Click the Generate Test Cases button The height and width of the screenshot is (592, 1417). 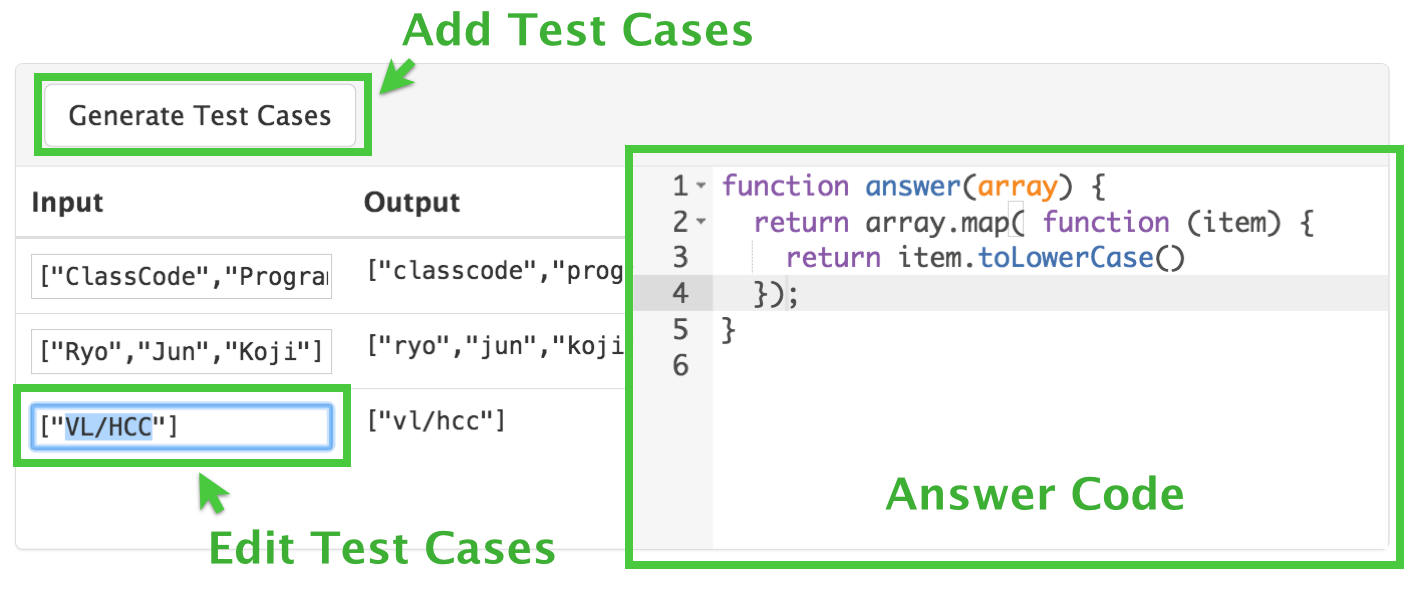pyautogui.click(x=200, y=116)
